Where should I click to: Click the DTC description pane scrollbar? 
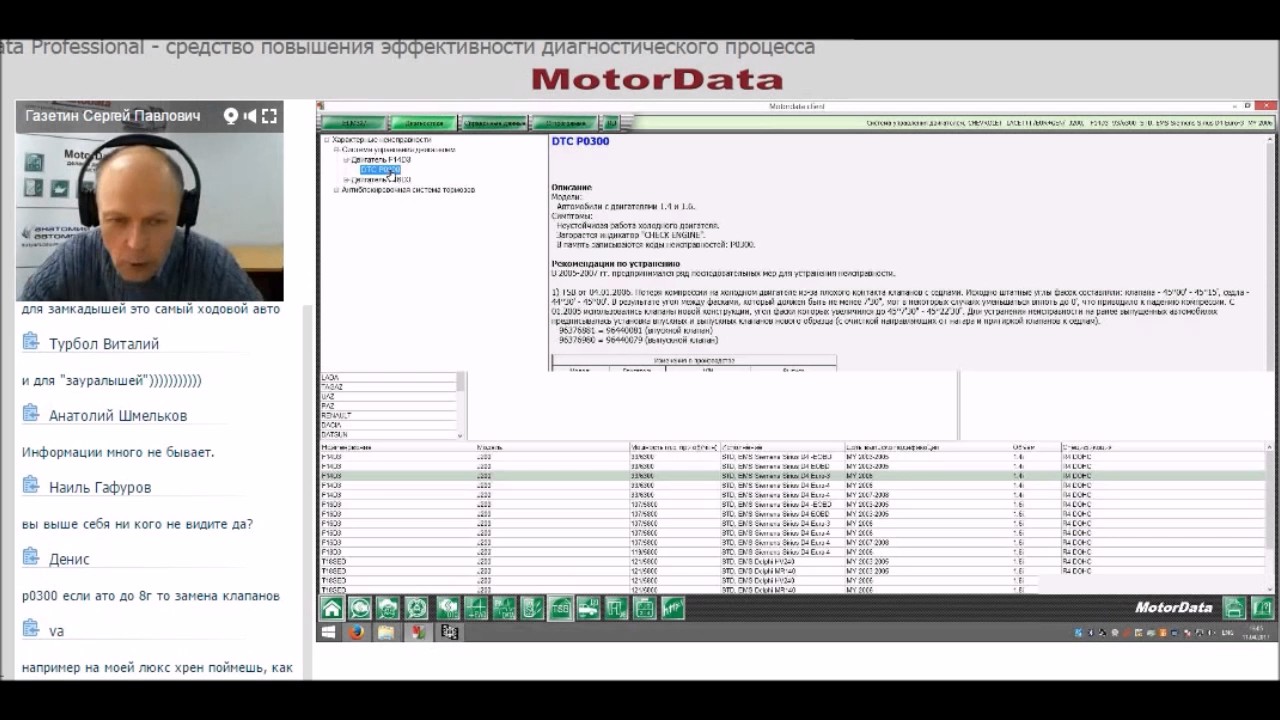pyautogui.click(x=1272, y=252)
